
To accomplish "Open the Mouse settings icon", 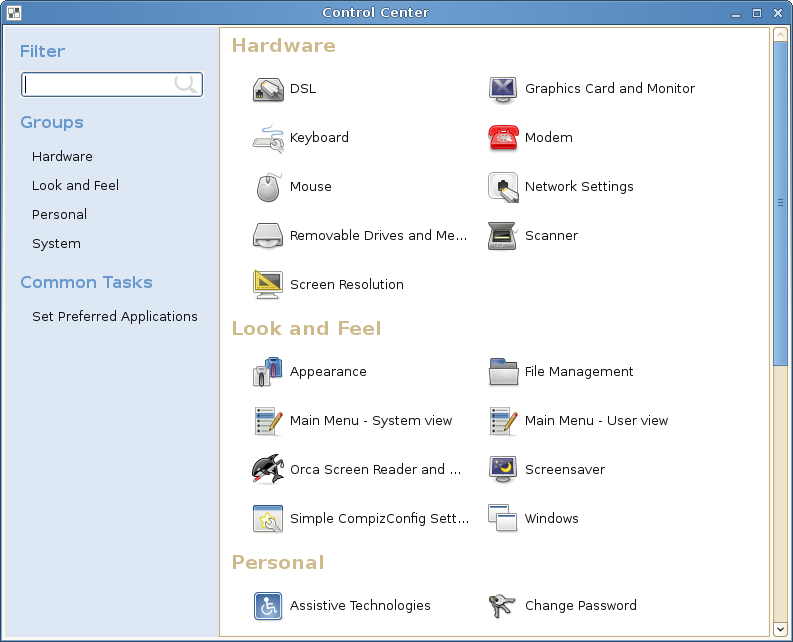I will pyautogui.click(x=268, y=187).
